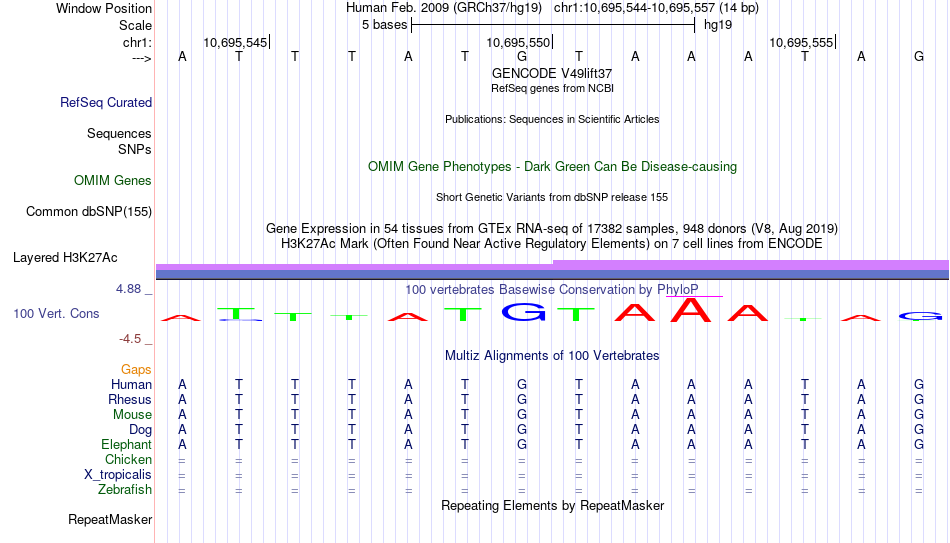
Task: Select the X_tropicalis species row label
Action: (118, 475)
